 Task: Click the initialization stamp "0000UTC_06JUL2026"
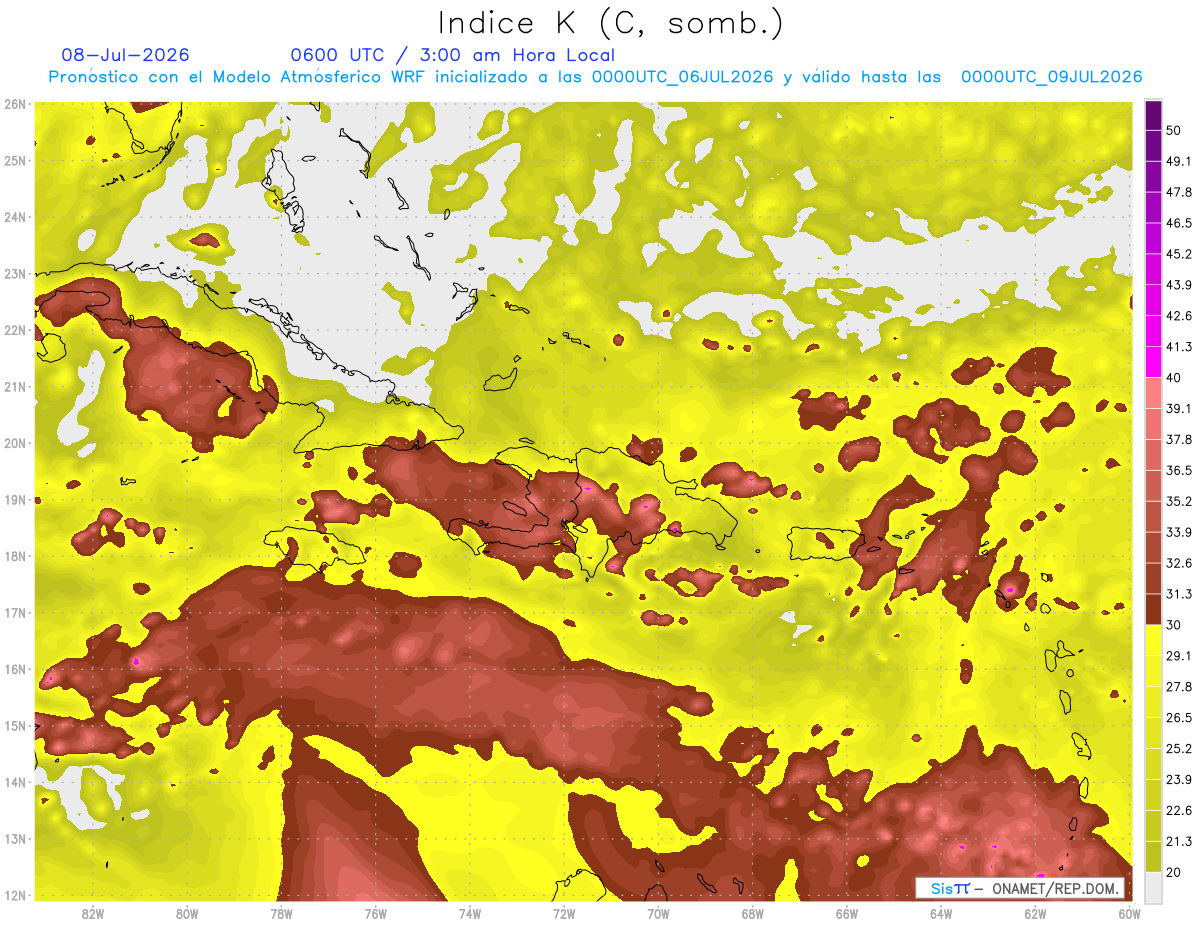tap(683, 77)
